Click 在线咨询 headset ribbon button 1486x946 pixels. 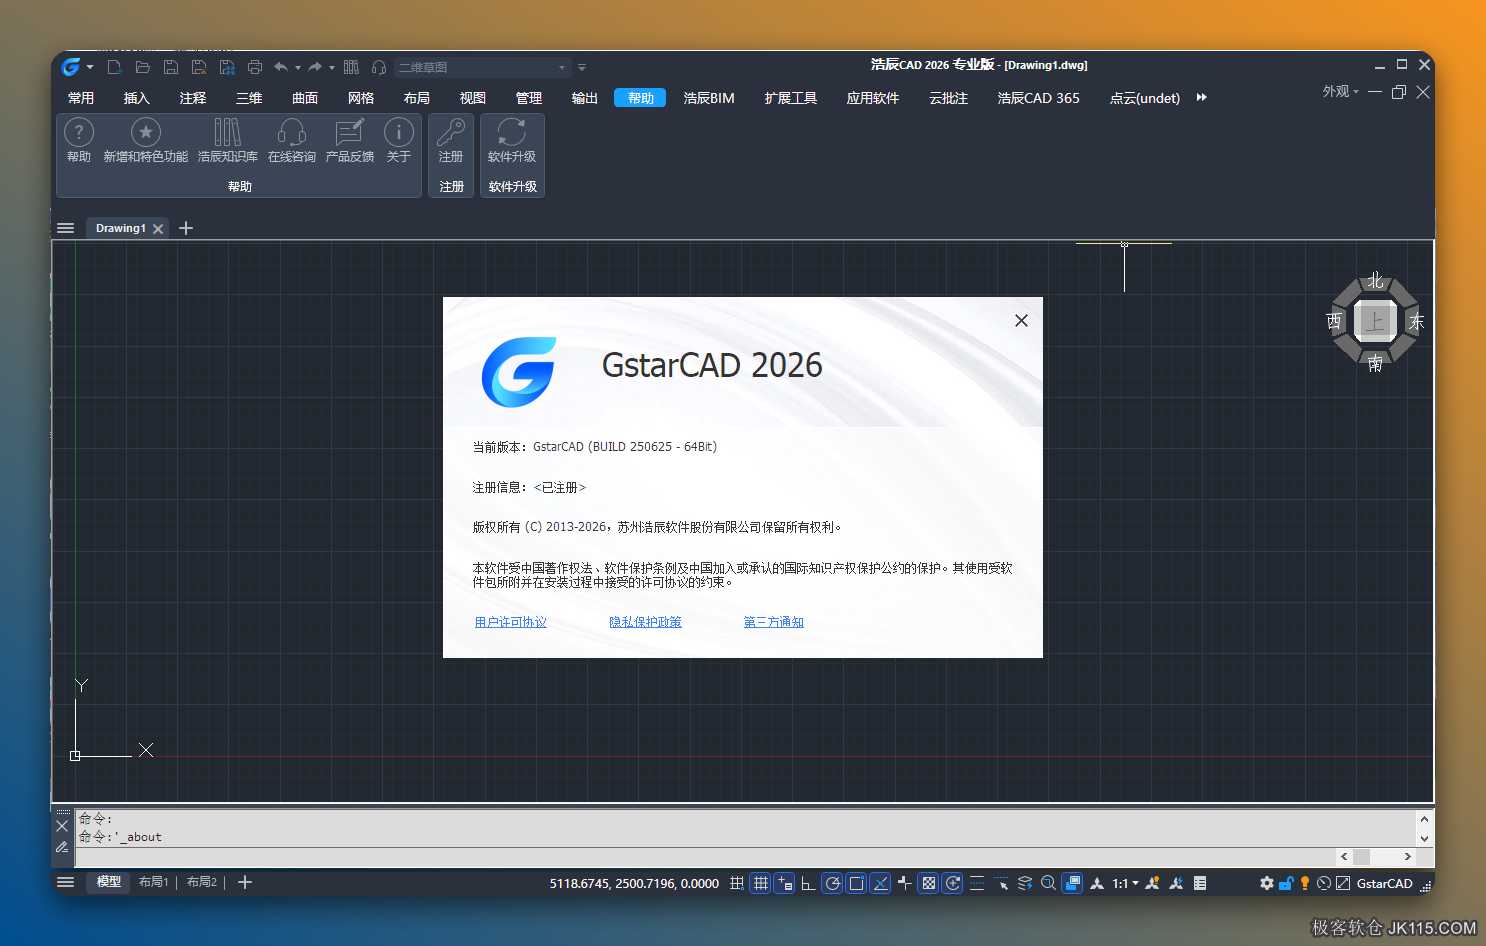point(292,140)
